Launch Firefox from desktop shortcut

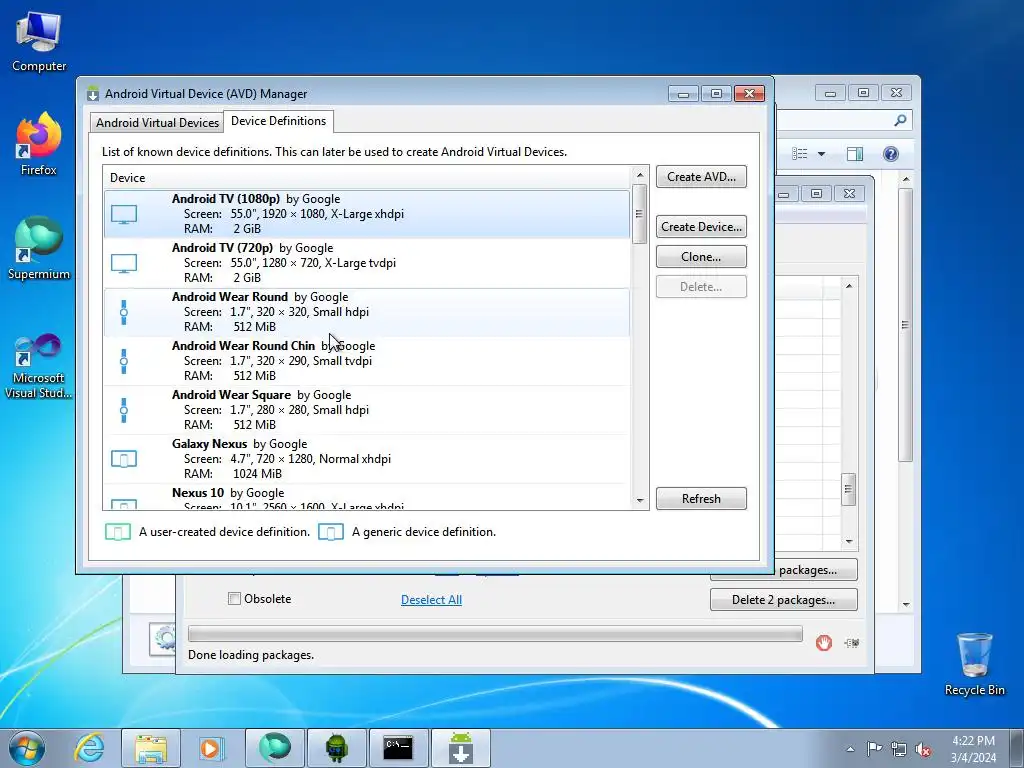[x=39, y=144]
